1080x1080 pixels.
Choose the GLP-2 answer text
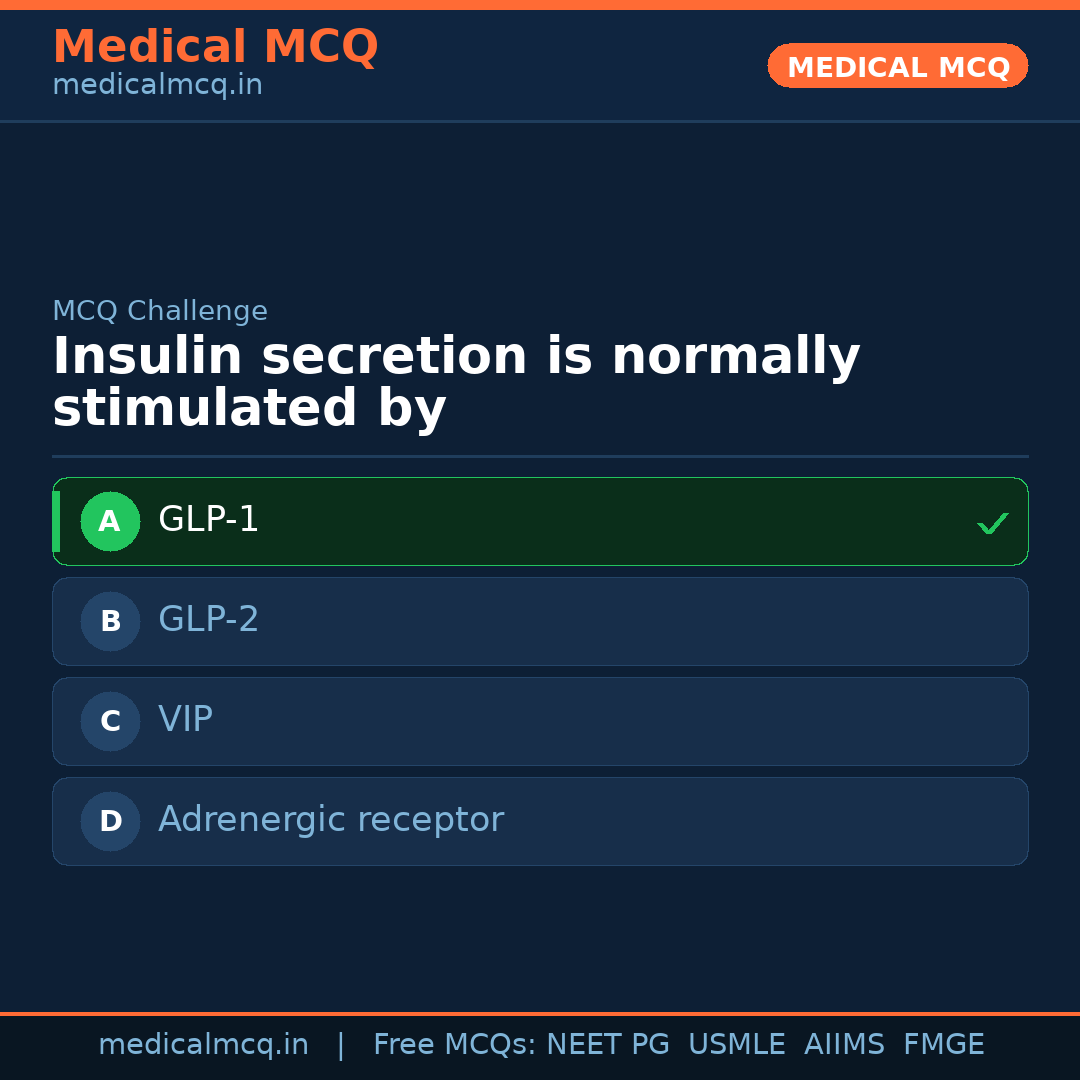pos(208,620)
